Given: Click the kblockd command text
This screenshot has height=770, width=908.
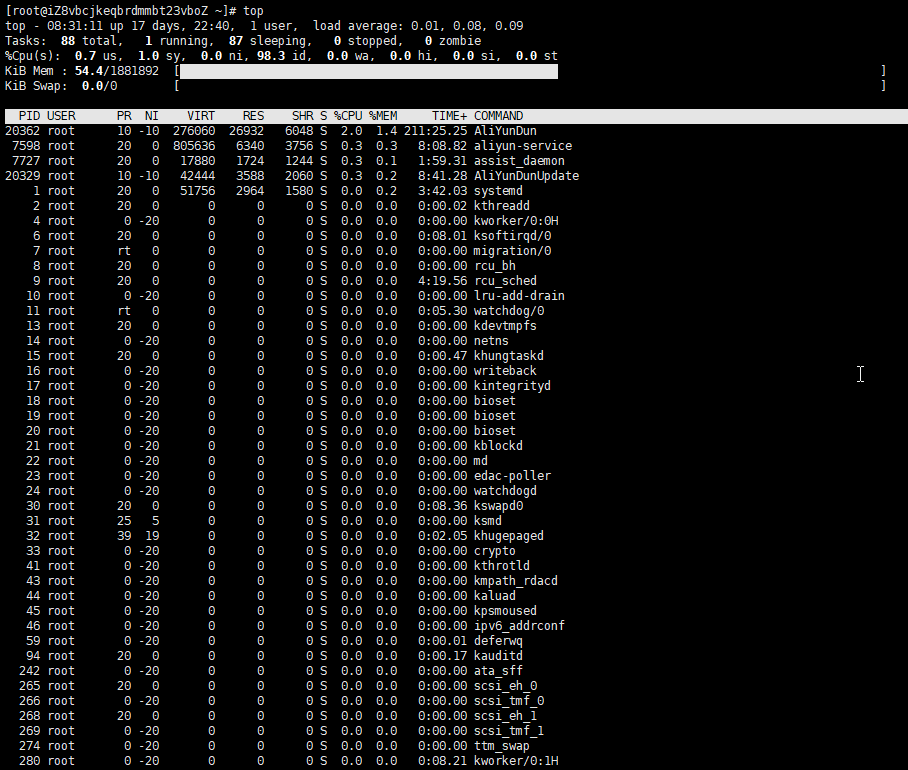Looking at the screenshot, I should tap(498, 446).
